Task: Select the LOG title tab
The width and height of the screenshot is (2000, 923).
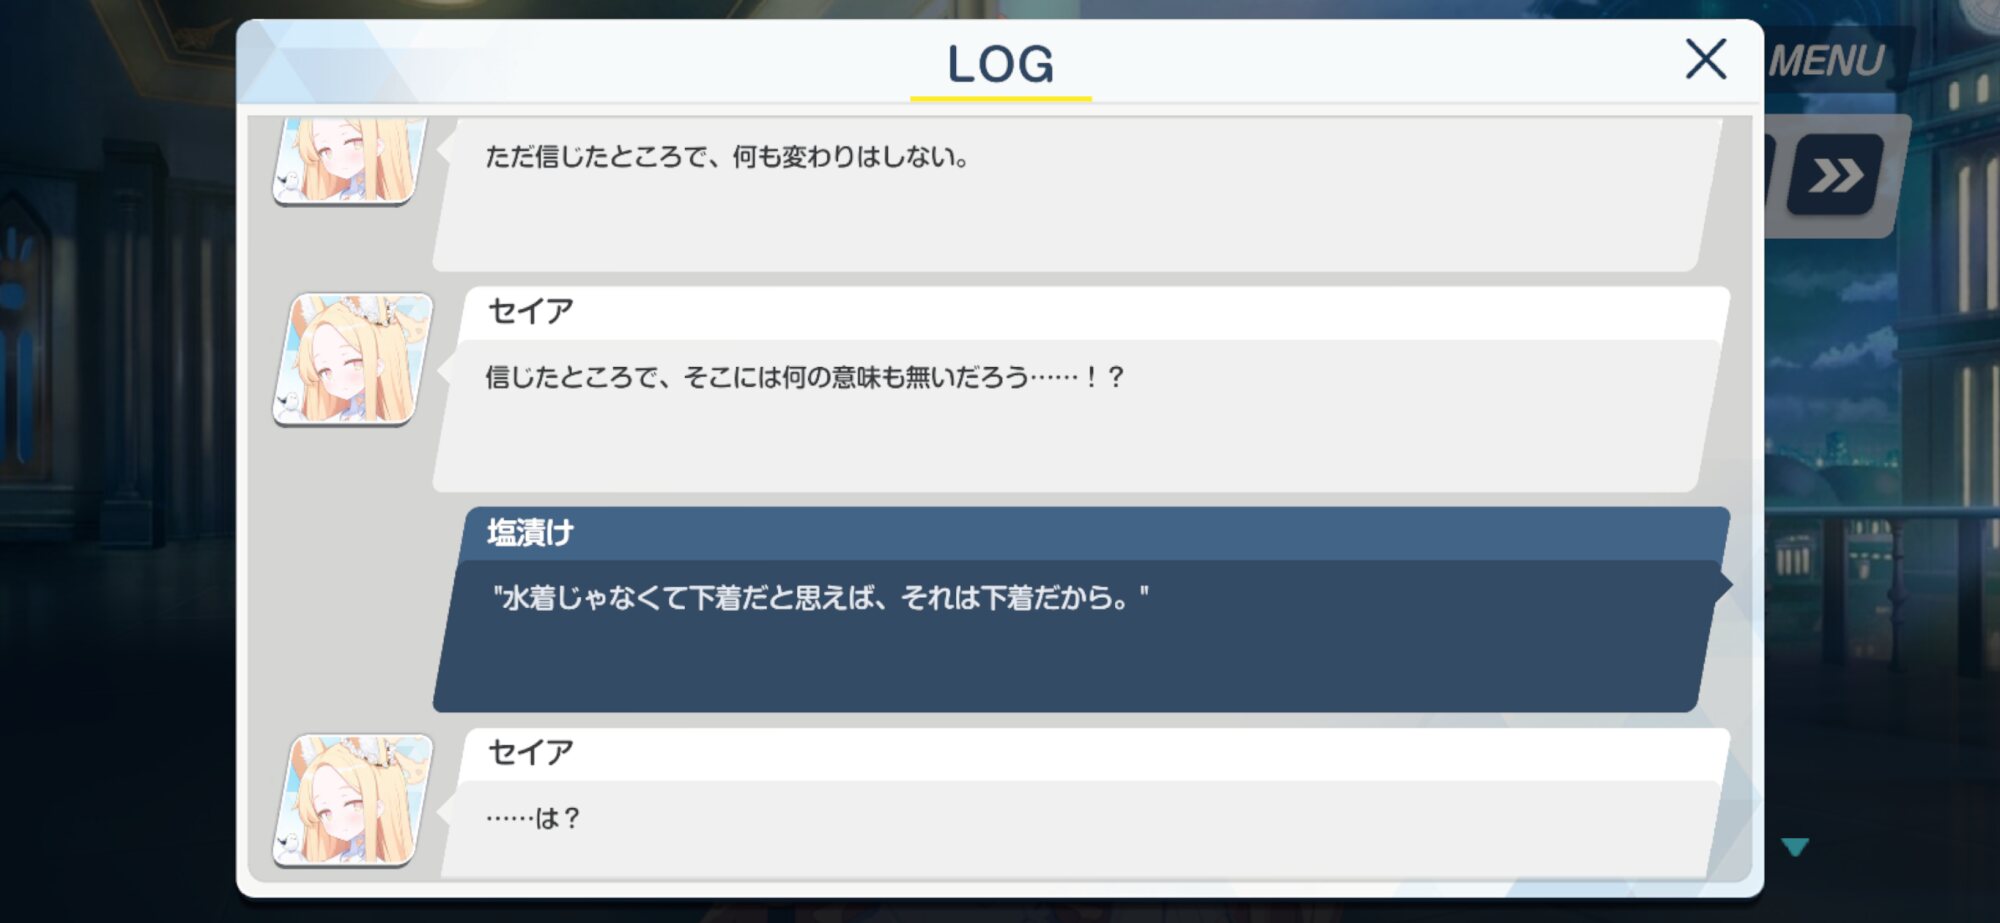Action: [x=1000, y=63]
